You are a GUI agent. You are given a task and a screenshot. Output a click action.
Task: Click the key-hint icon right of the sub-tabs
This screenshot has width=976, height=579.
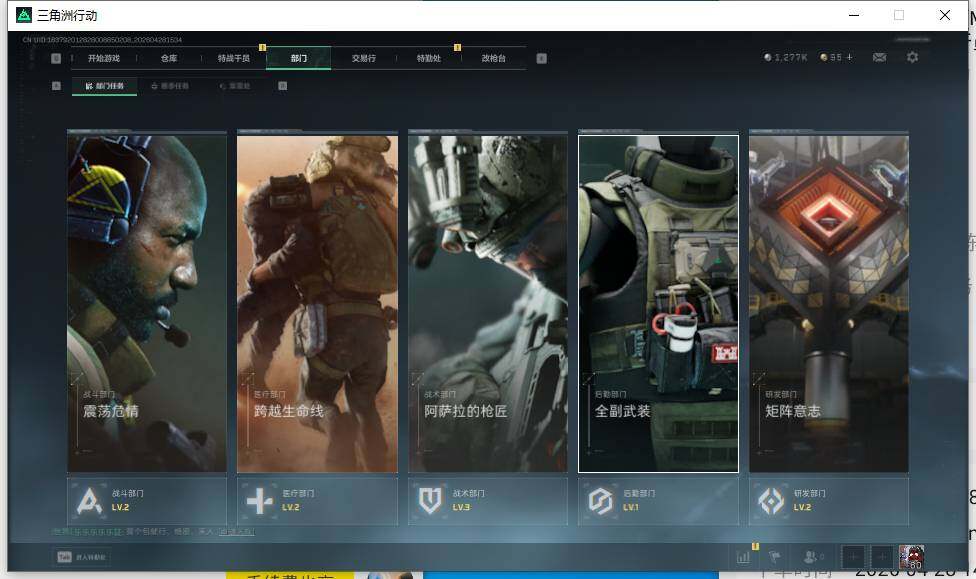283,86
